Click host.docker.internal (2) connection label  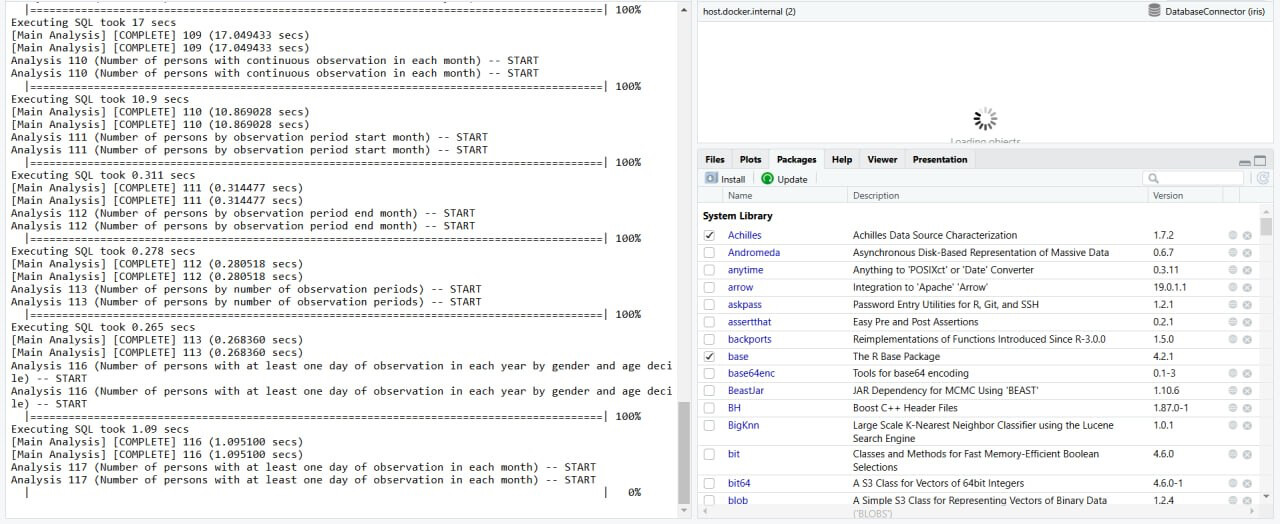point(749,11)
